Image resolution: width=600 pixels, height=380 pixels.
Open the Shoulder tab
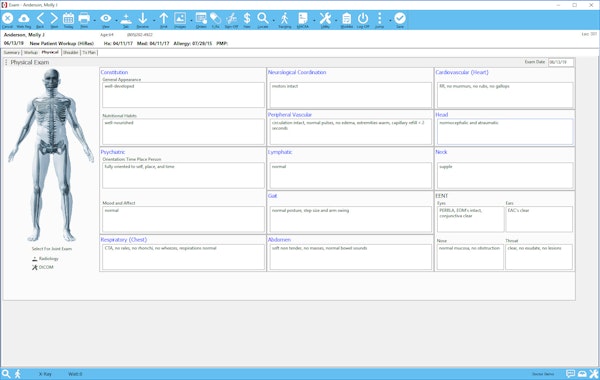70,52
